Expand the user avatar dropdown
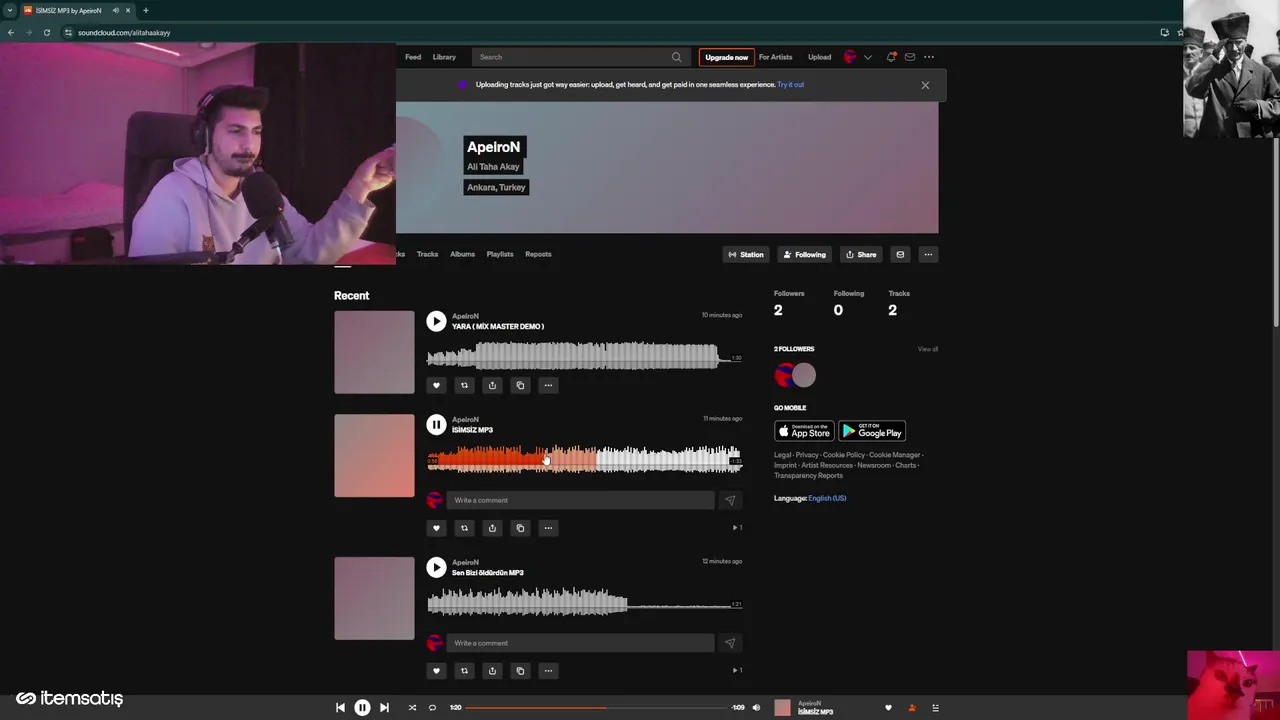This screenshot has width=1280, height=720. click(x=867, y=57)
